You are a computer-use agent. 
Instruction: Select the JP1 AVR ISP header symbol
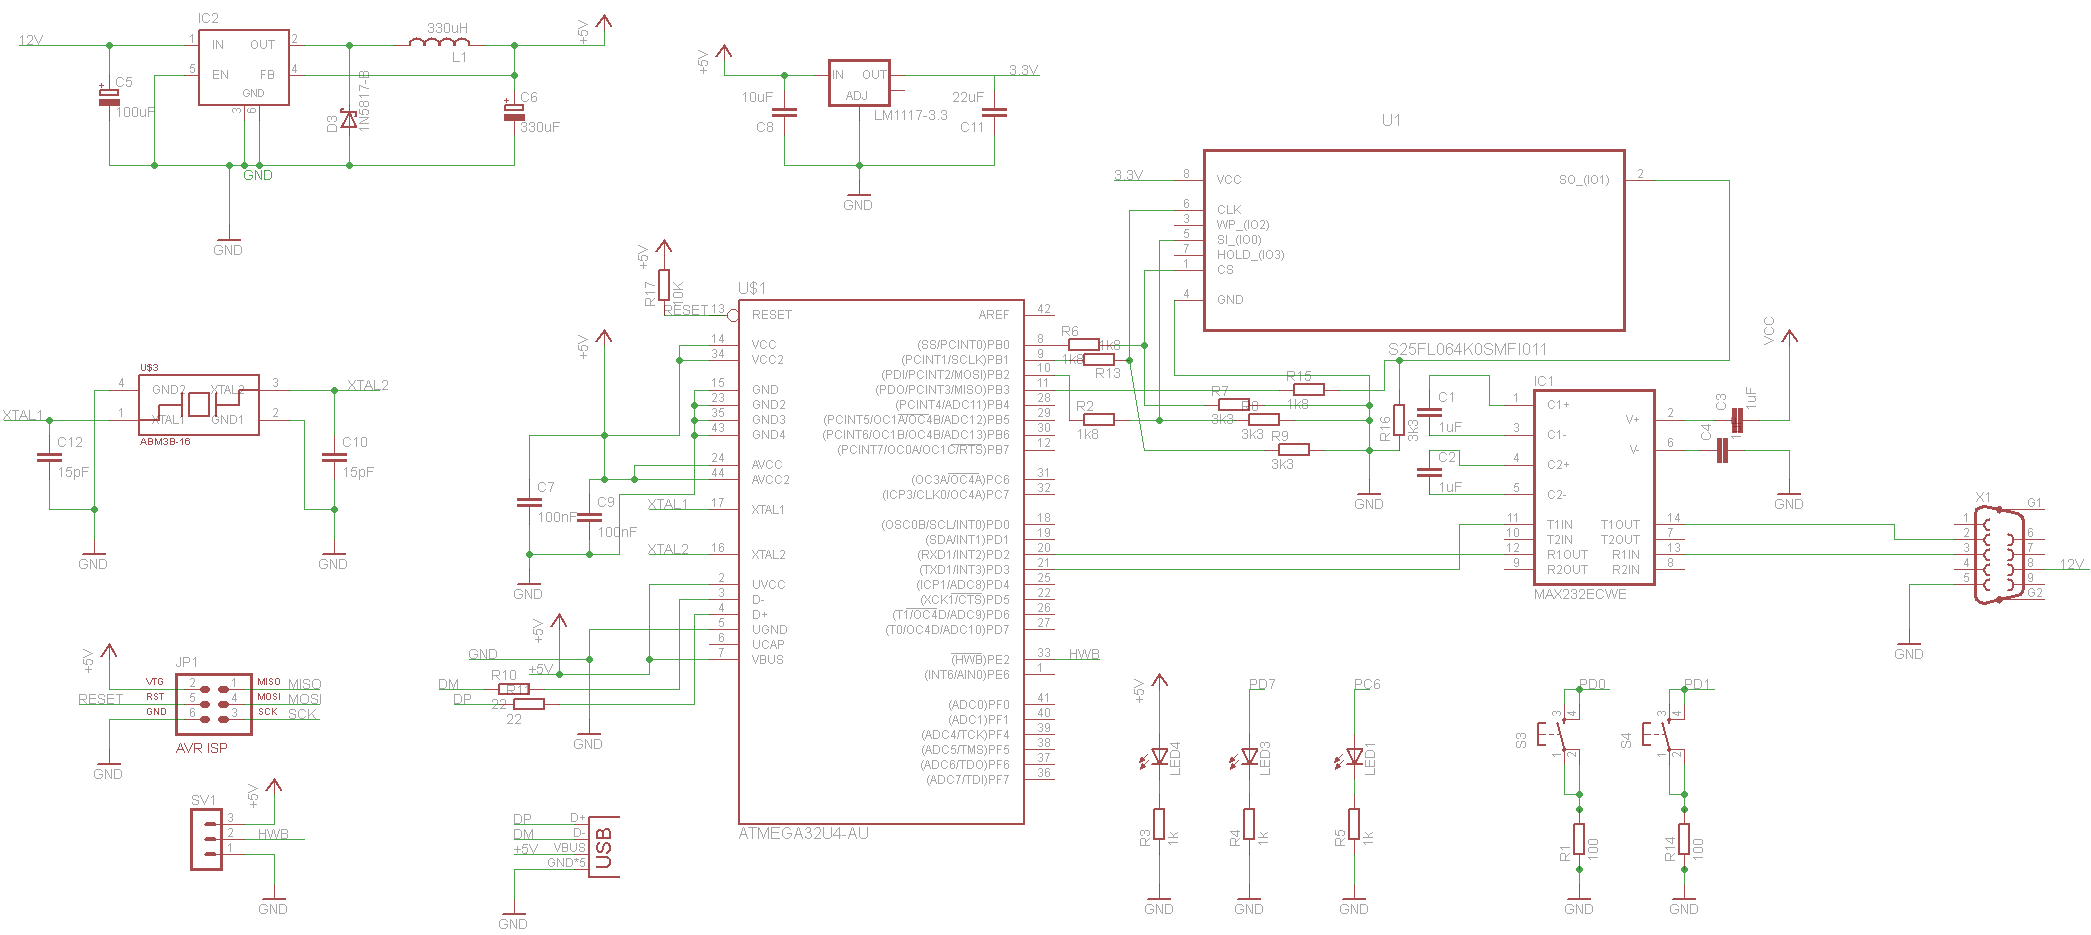pos(214,704)
